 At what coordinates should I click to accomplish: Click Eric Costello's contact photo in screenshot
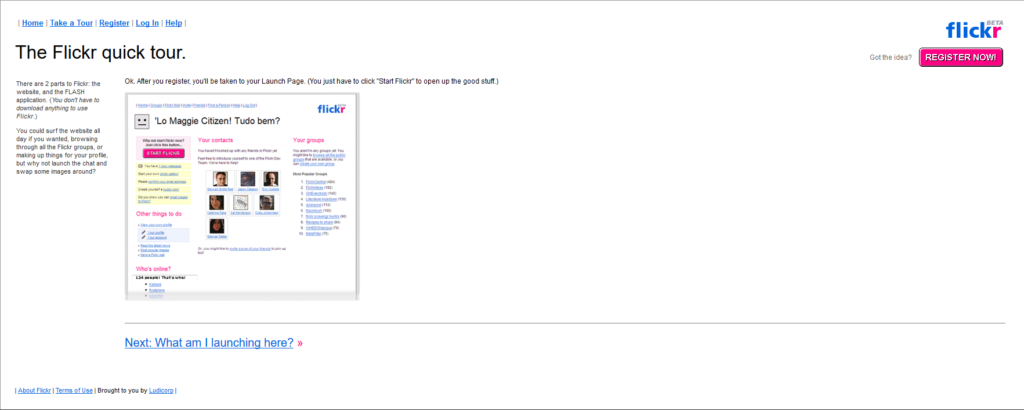pos(271,179)
